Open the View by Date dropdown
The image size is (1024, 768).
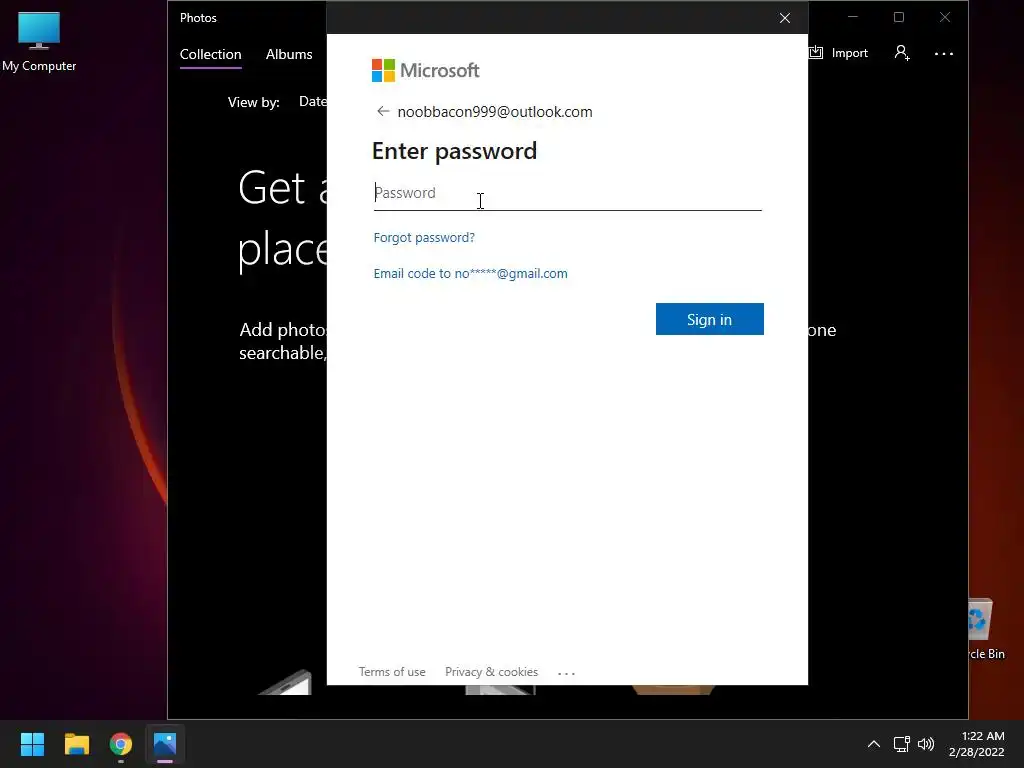coord(312,101)
